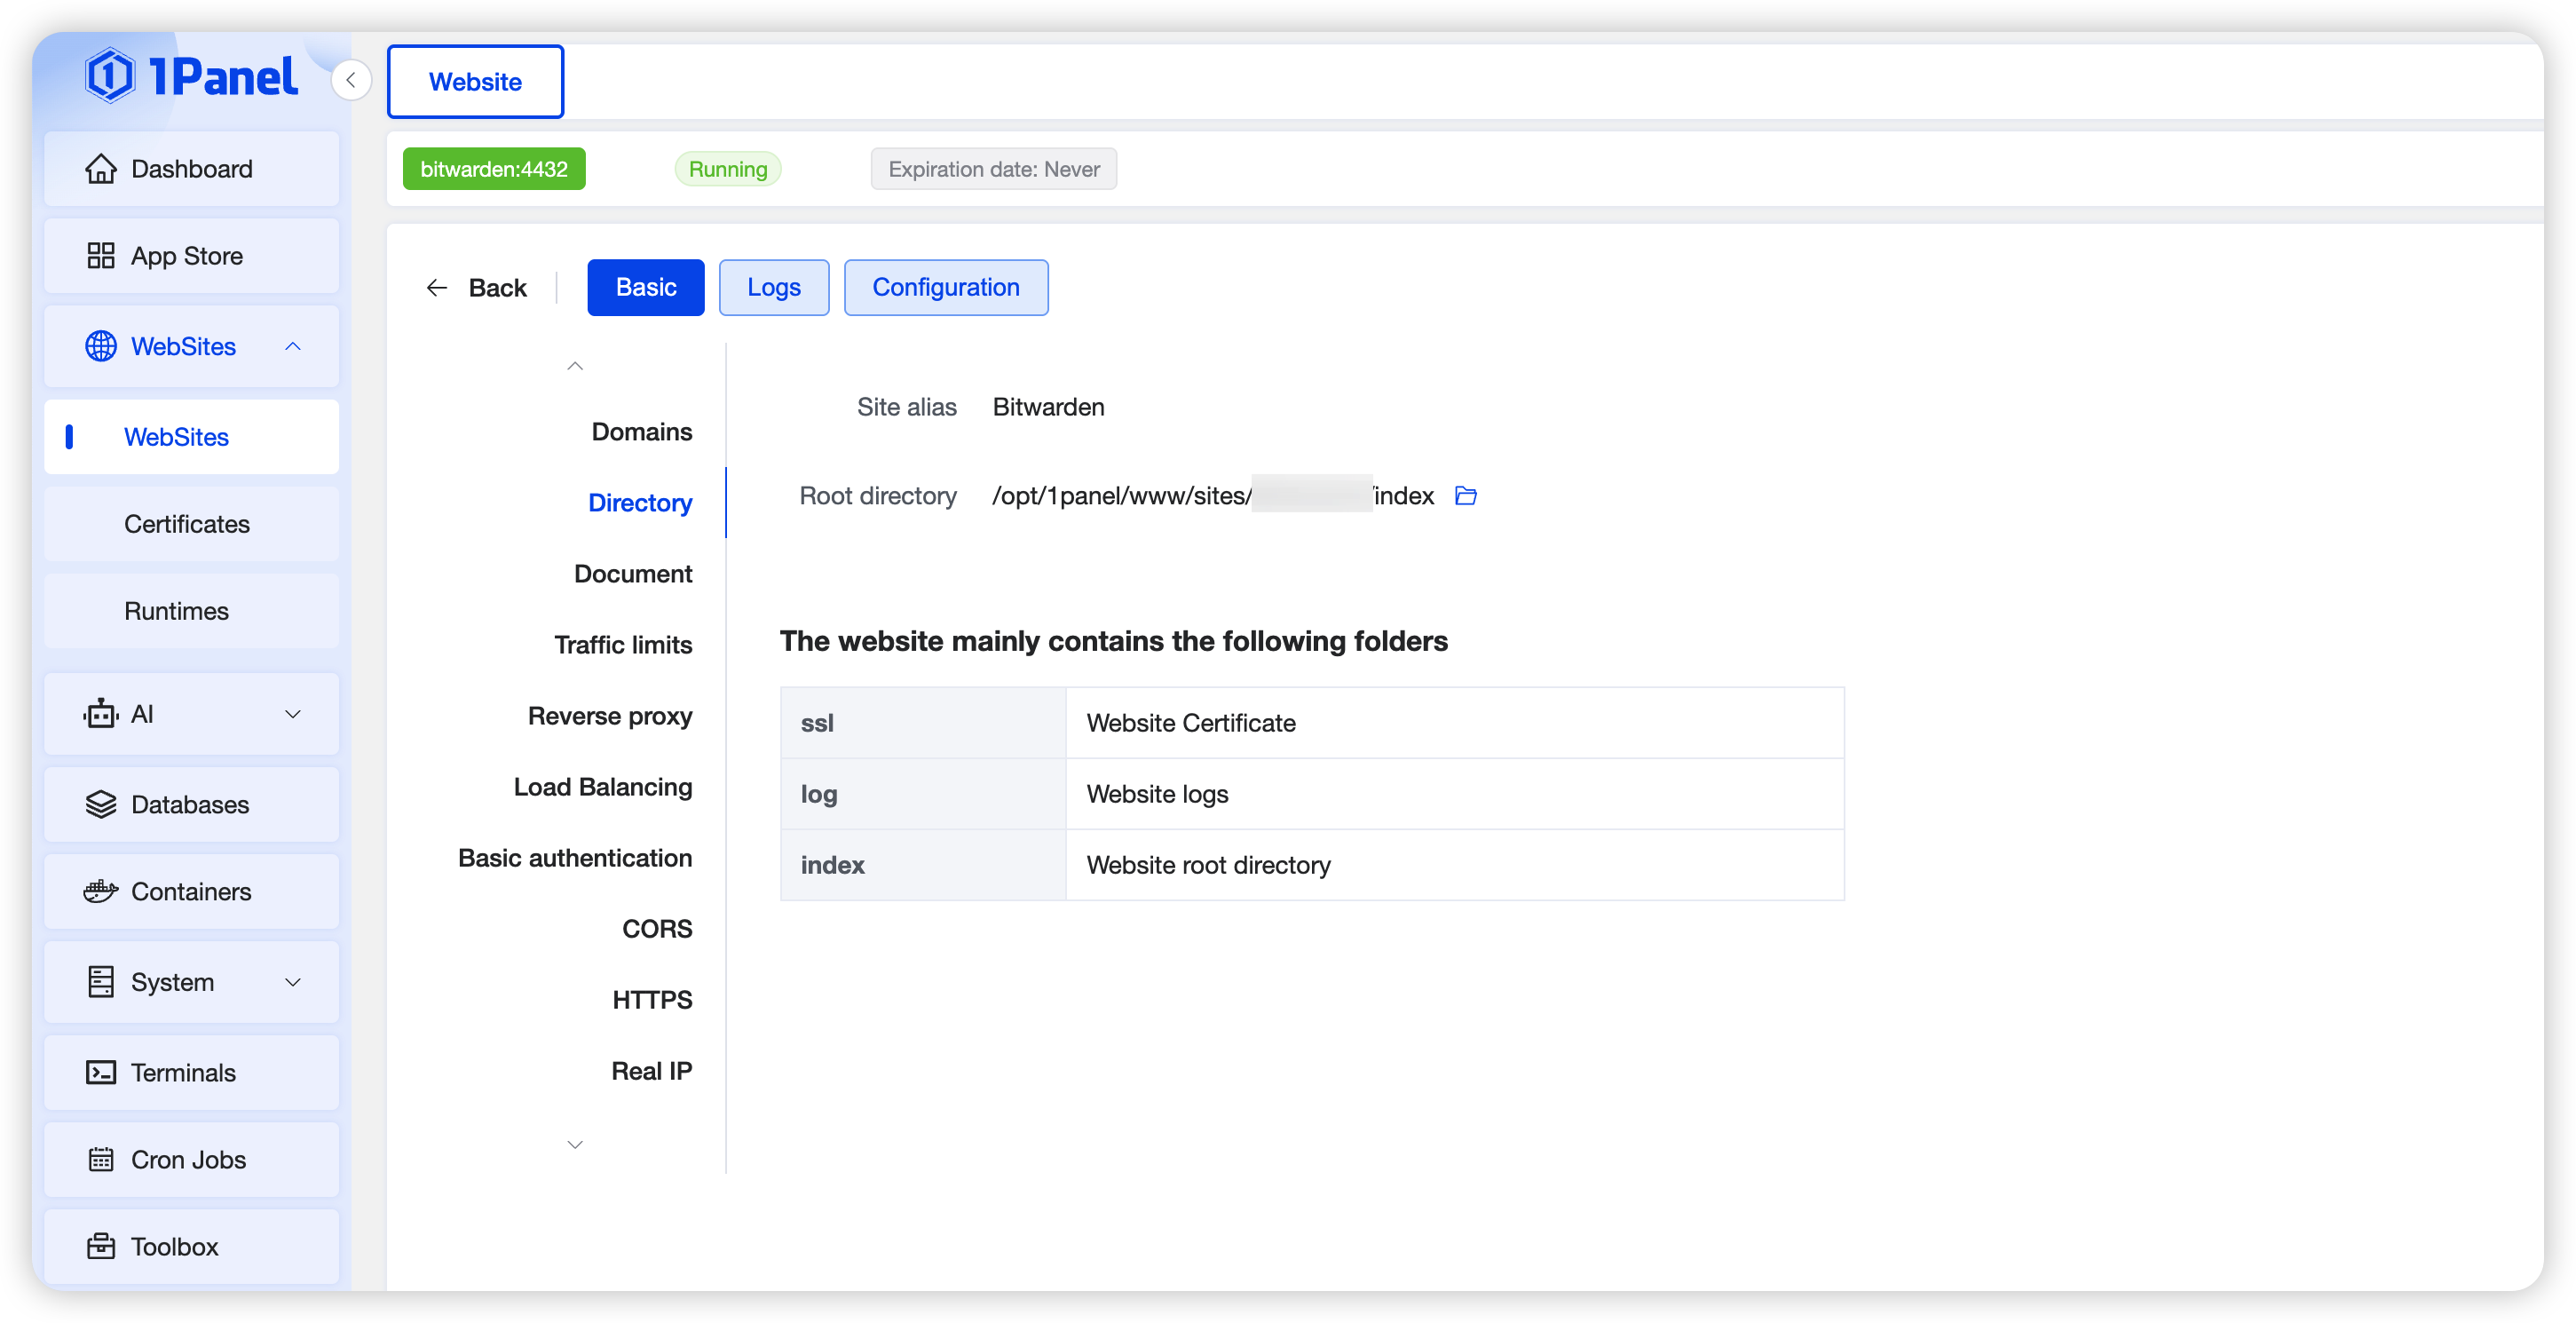Collapse the WebSites menu section

(x=292, y=346)
